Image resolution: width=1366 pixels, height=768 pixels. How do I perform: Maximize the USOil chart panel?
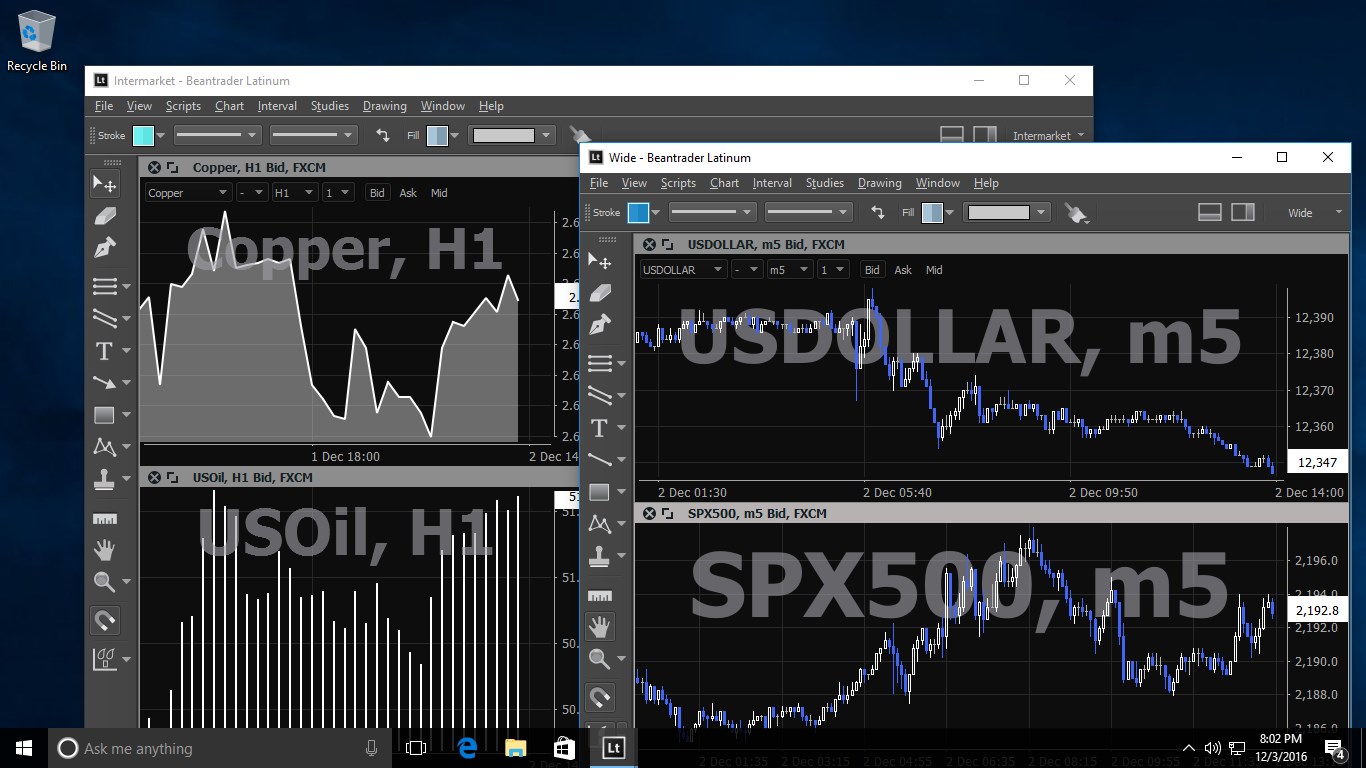point(172,477)
